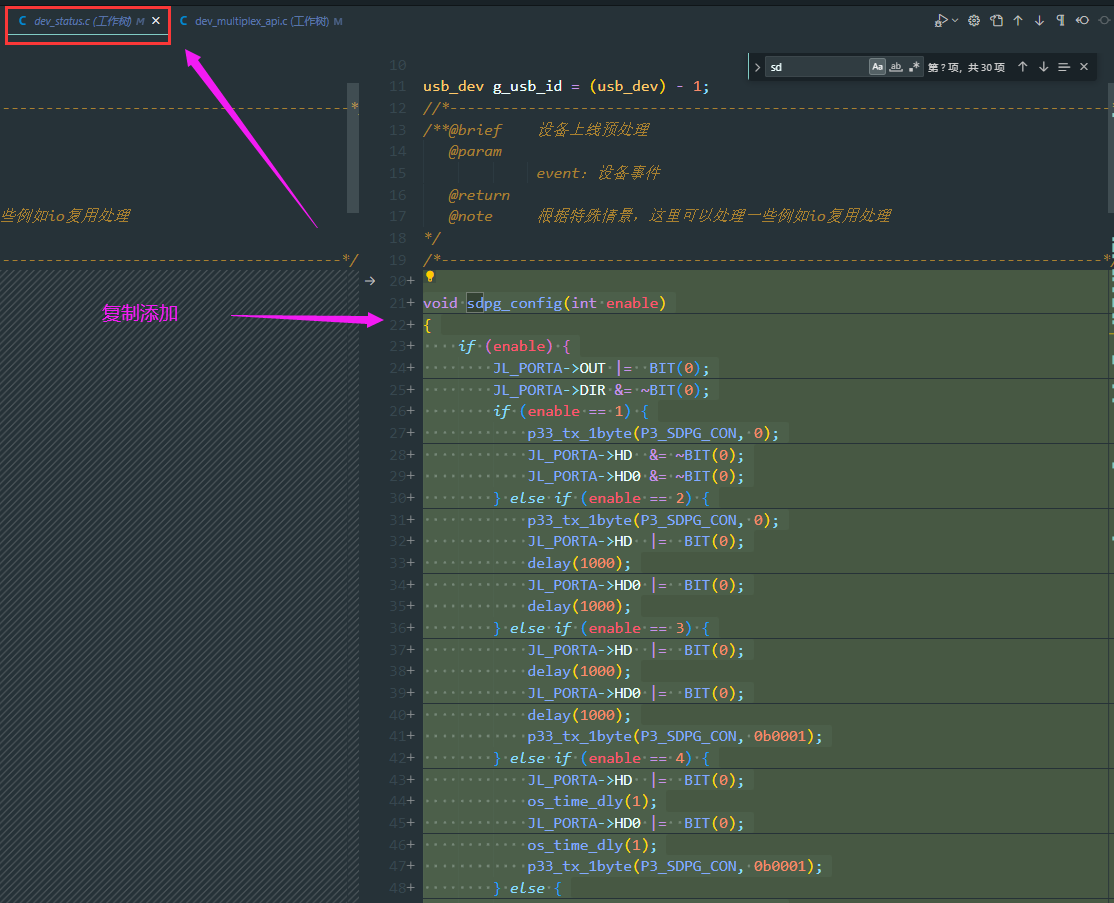Image resolution: width=1114 pixels, height=903 pixels.
Task: Click "if (enable) {" on line 23
Action: [x=514, y=347]
